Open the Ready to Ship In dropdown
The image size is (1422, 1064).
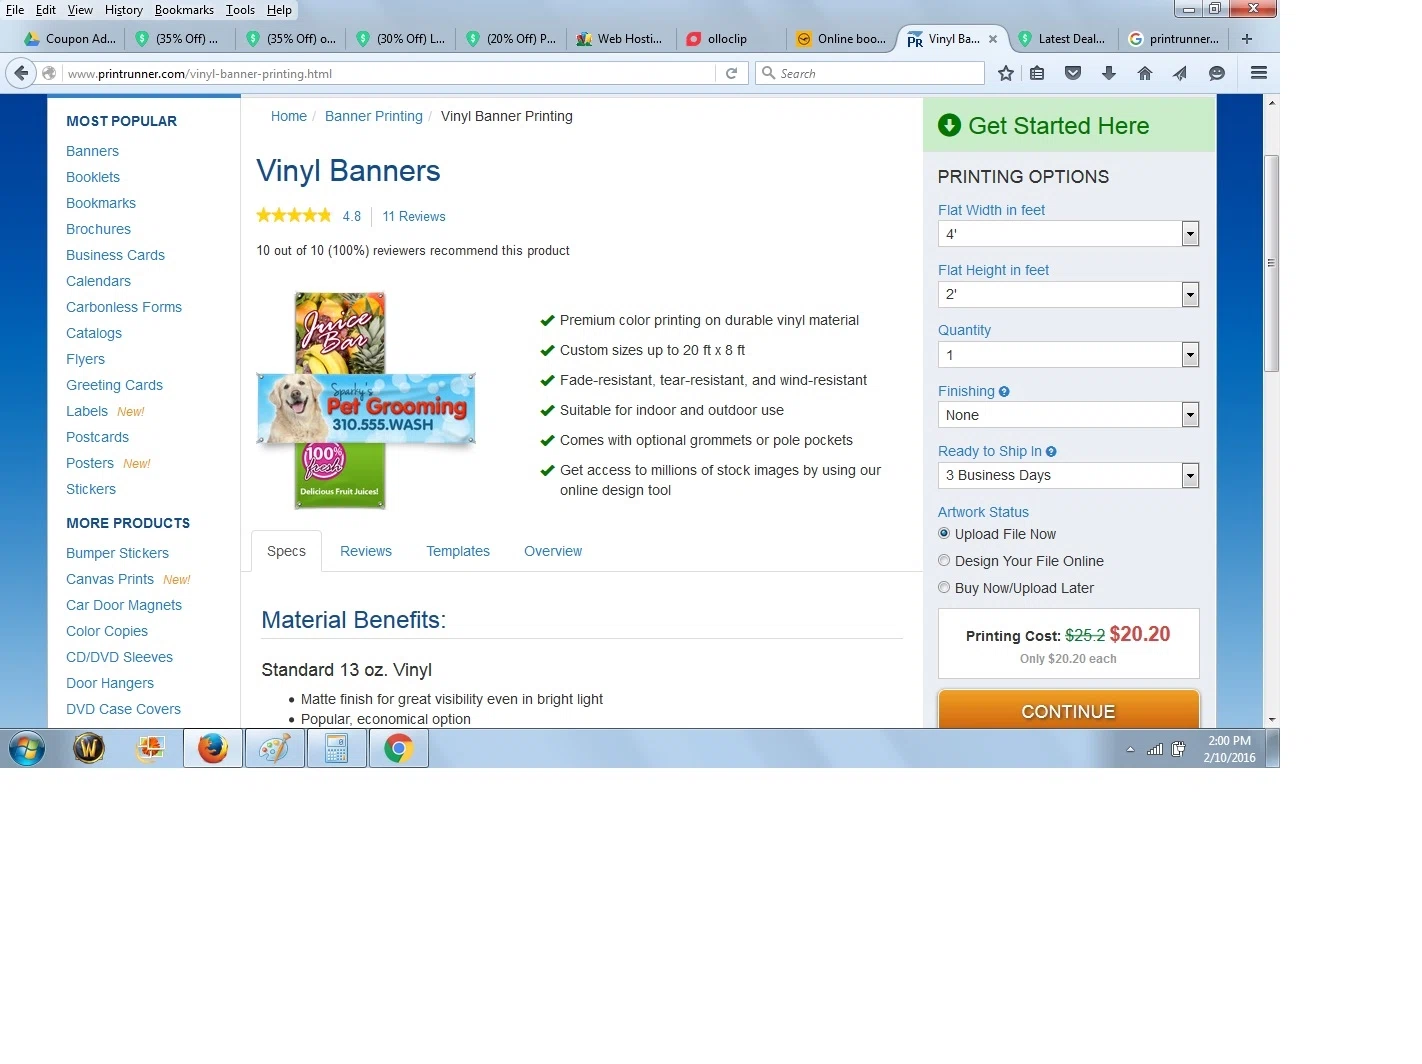tap(1068, 475)
